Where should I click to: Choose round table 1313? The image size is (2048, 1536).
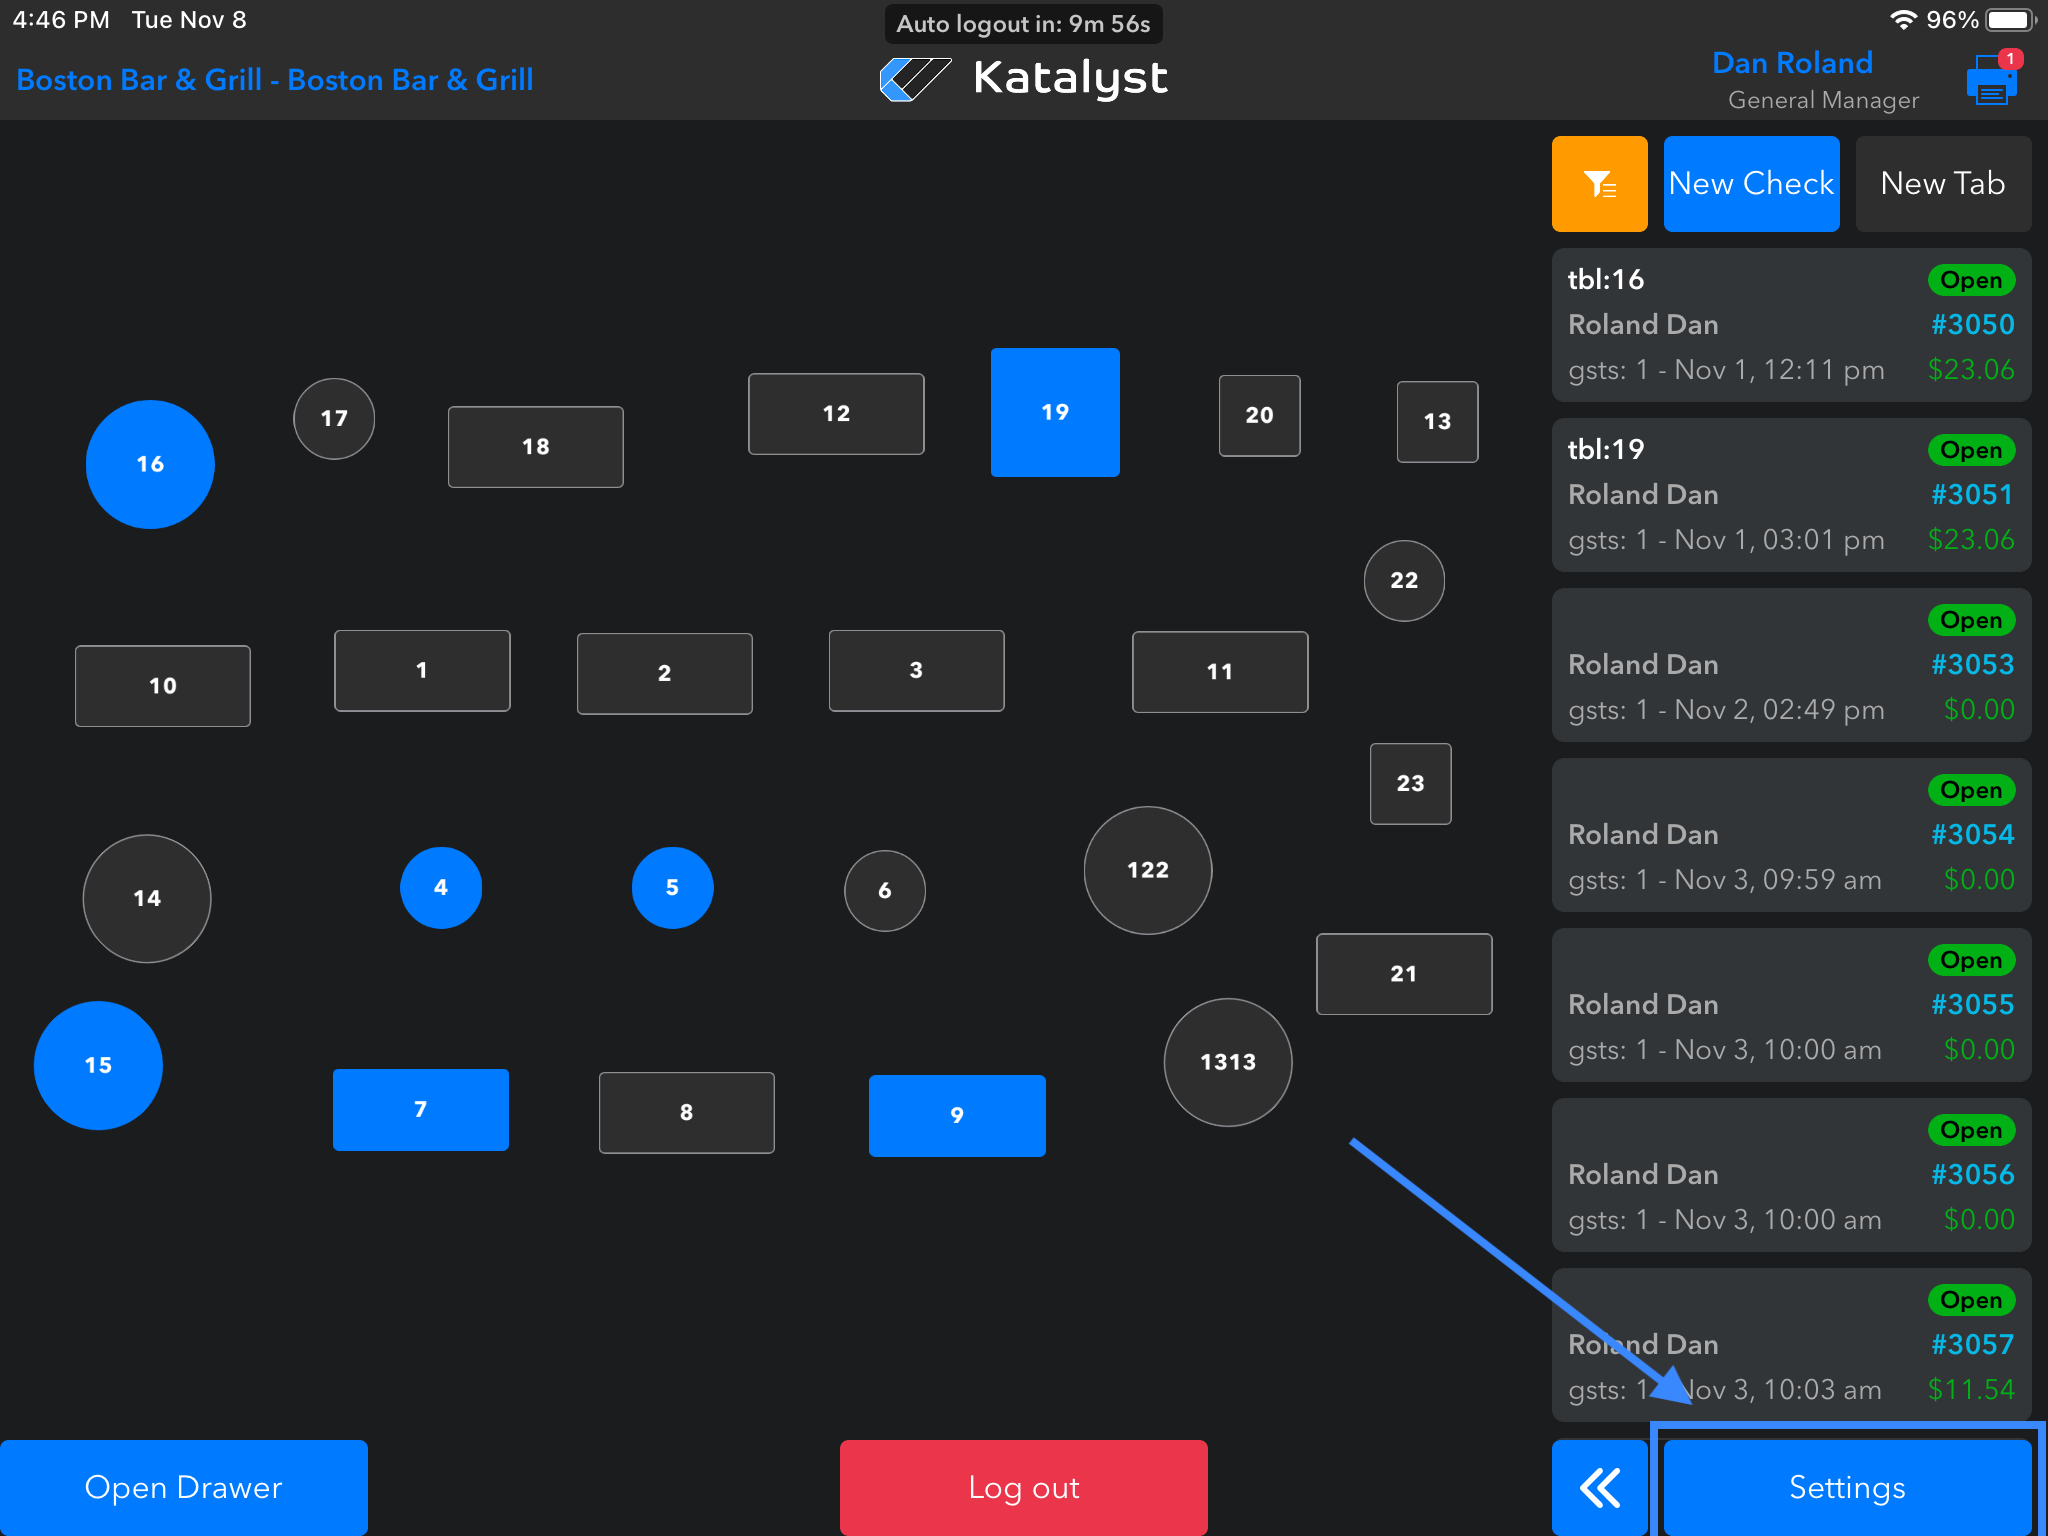pyautogui.click(x=1227, y=1062)
